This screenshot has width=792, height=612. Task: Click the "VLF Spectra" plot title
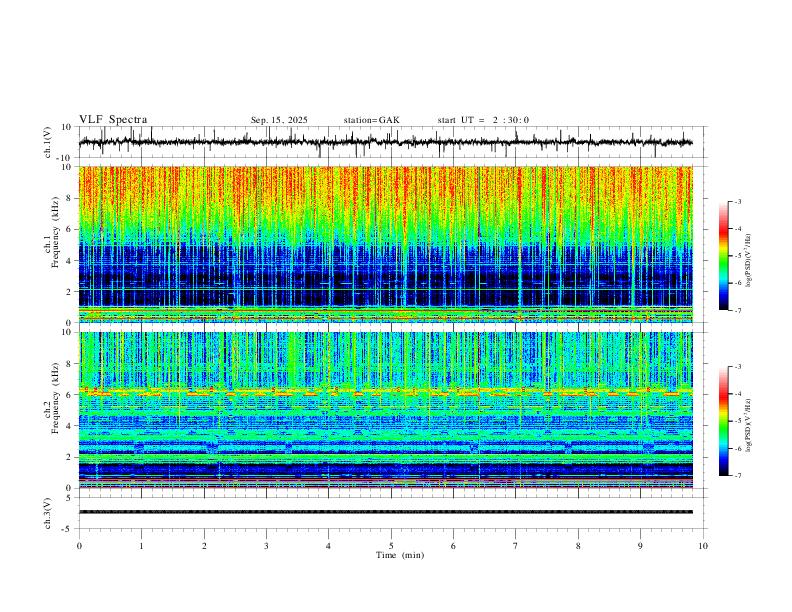[113, 120]
